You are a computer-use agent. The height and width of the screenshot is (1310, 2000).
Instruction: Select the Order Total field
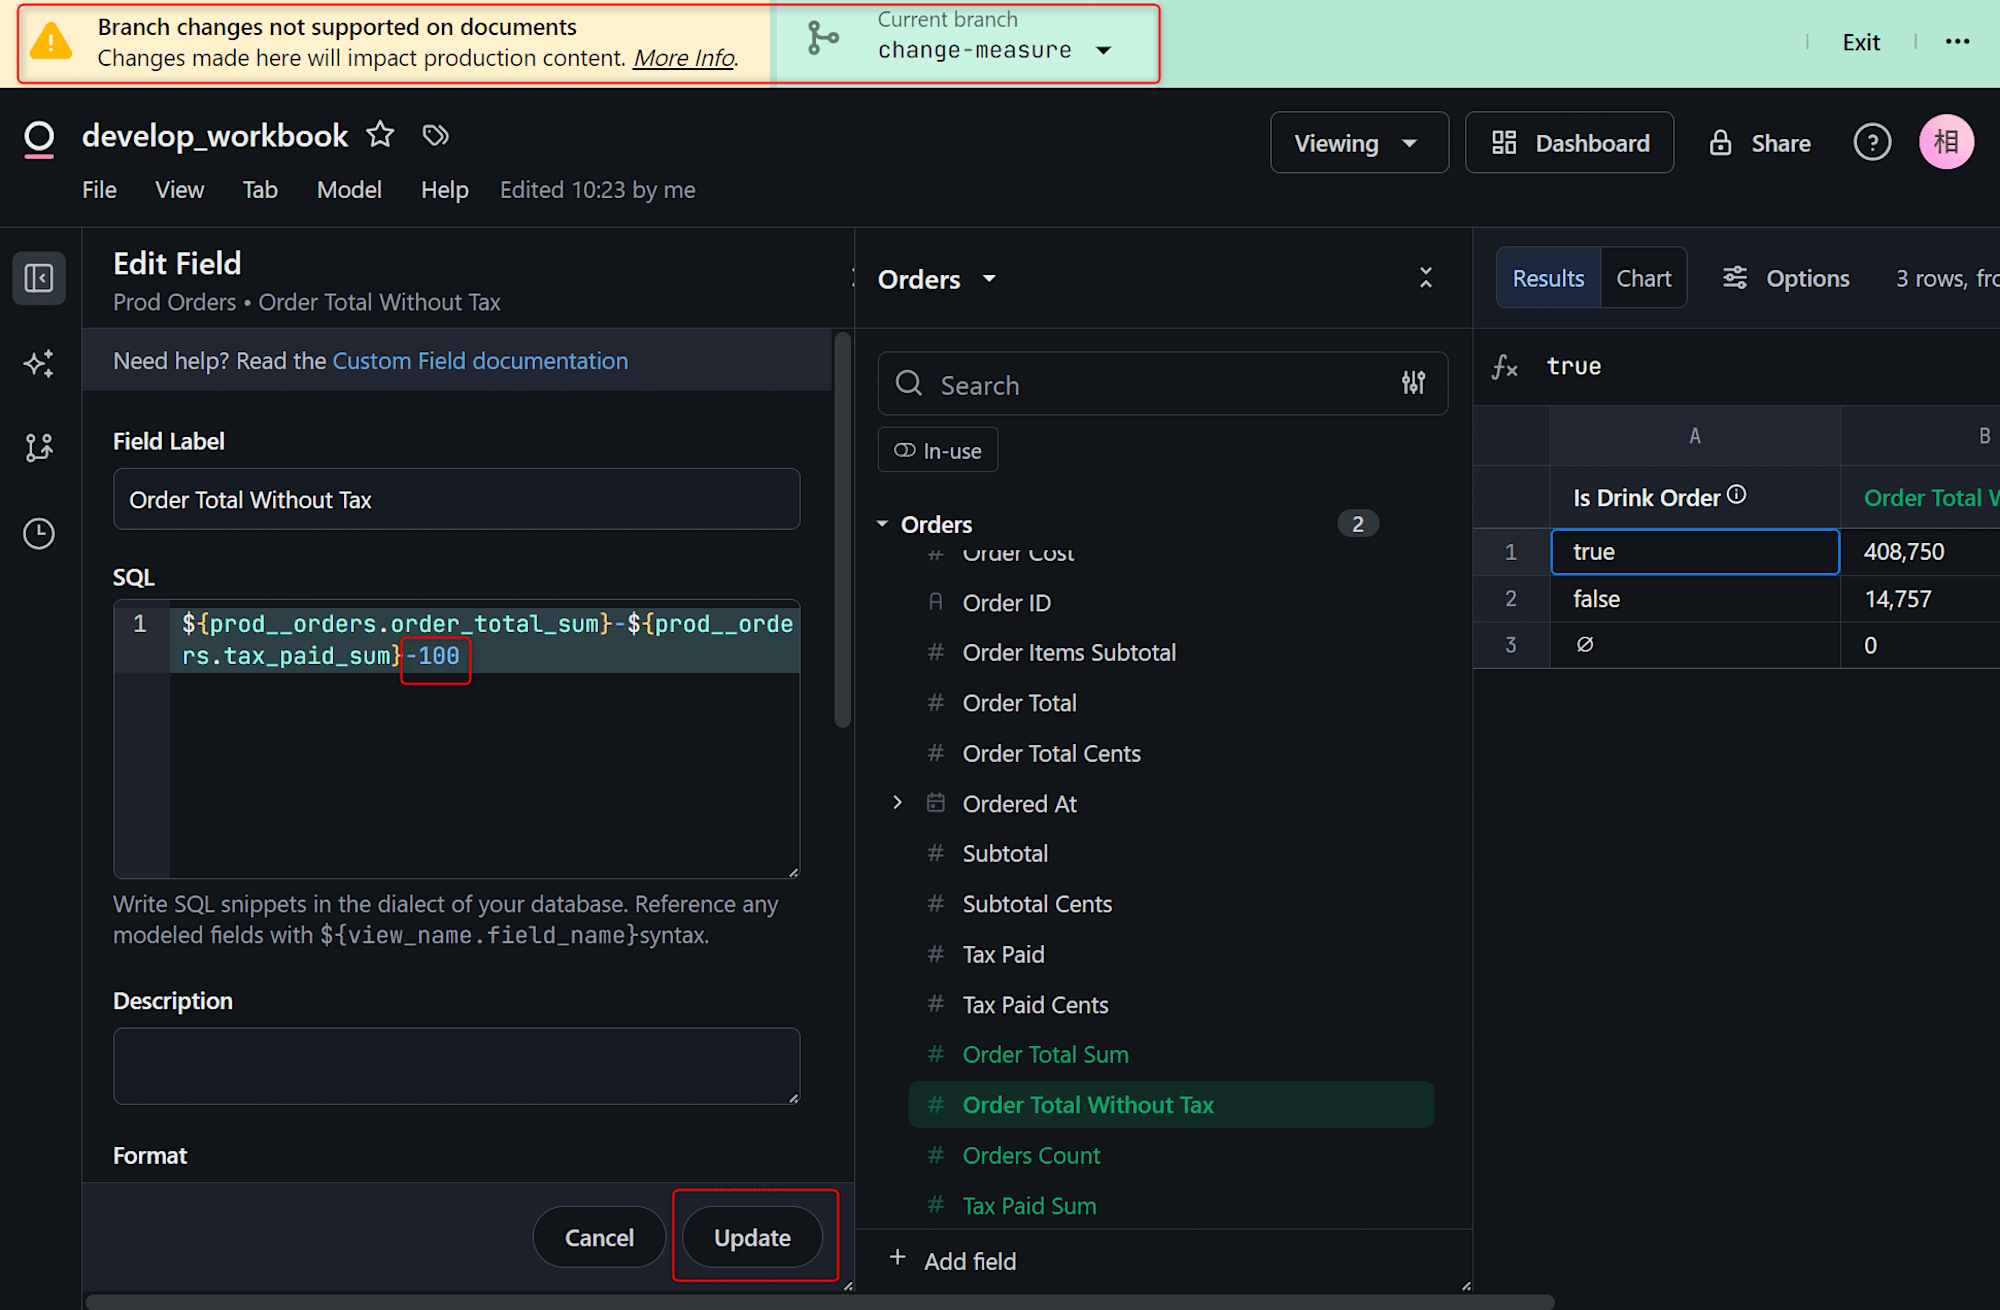(x=1019, y=703)
